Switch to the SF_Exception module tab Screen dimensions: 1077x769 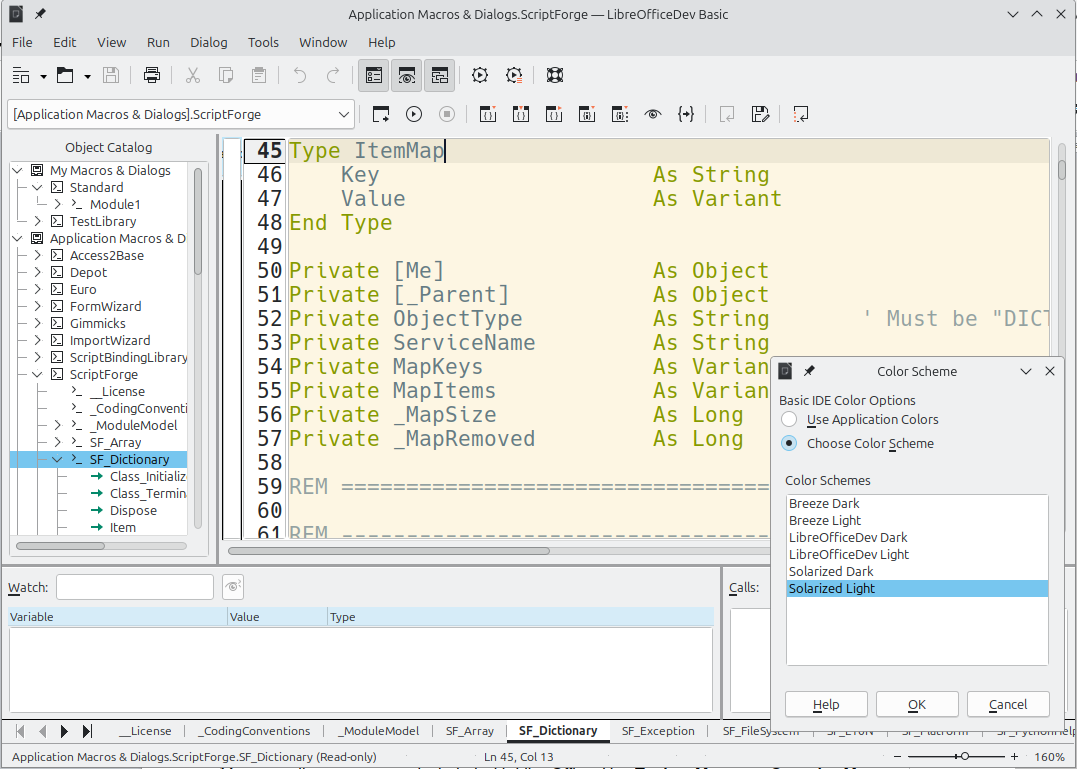[657, 731]
